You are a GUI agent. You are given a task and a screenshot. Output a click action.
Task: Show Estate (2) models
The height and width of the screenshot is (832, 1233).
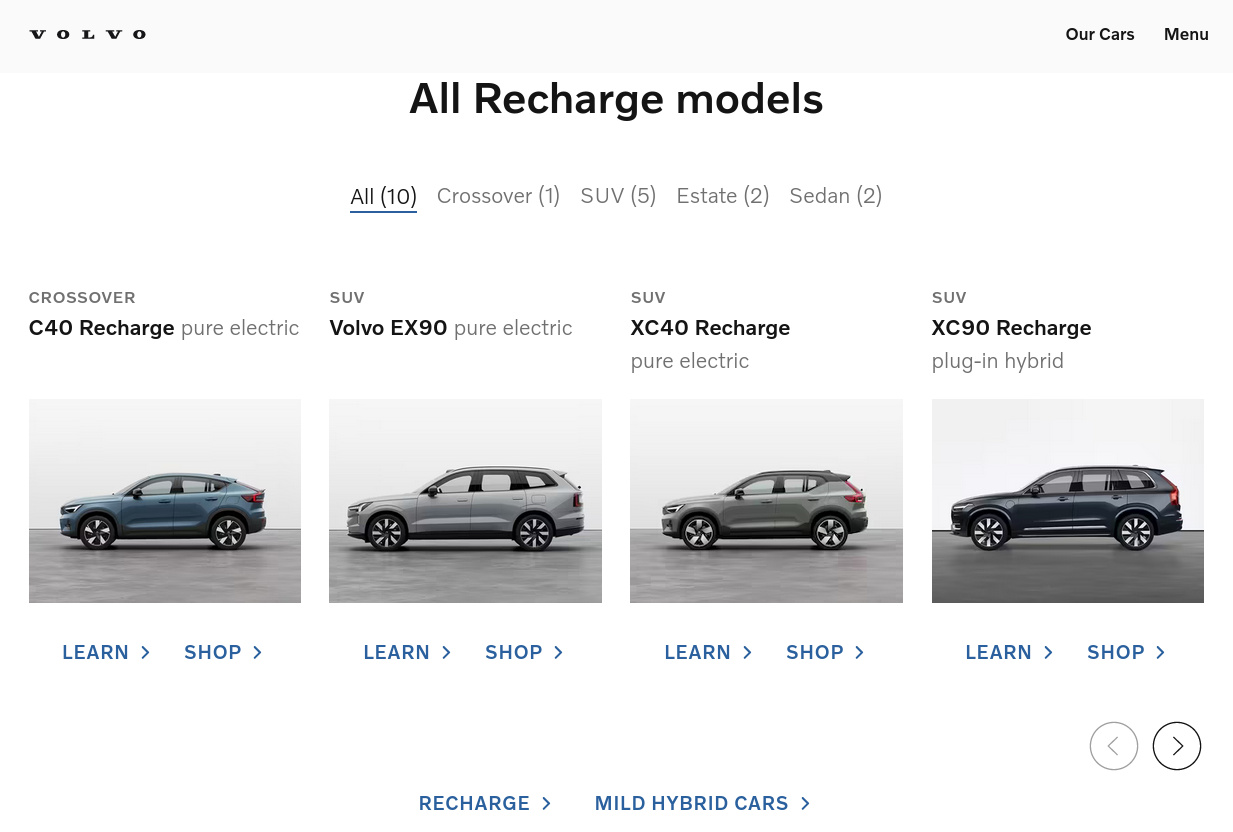722,196
